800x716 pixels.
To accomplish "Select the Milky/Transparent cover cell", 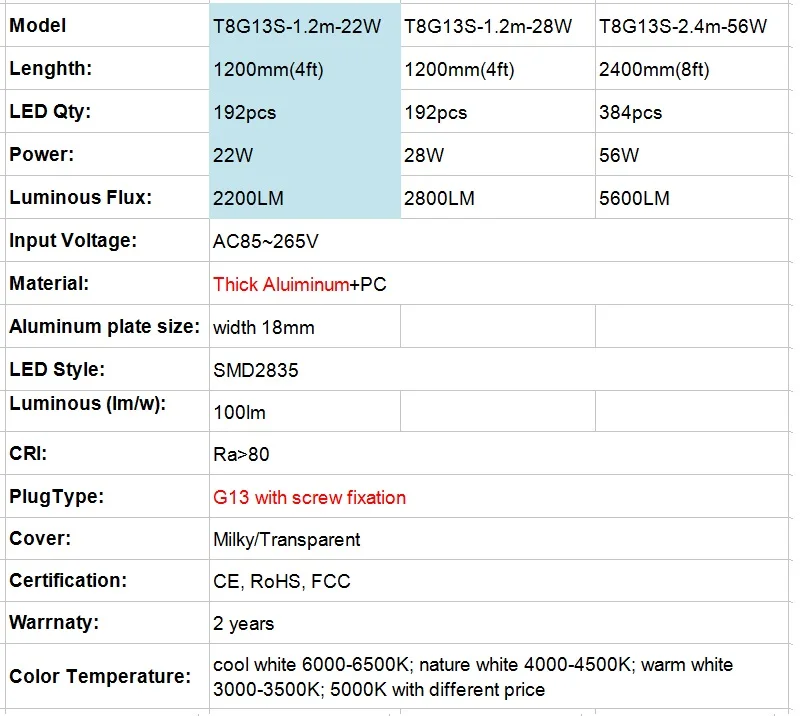I will pyautogui.click(x=285, y=539).
